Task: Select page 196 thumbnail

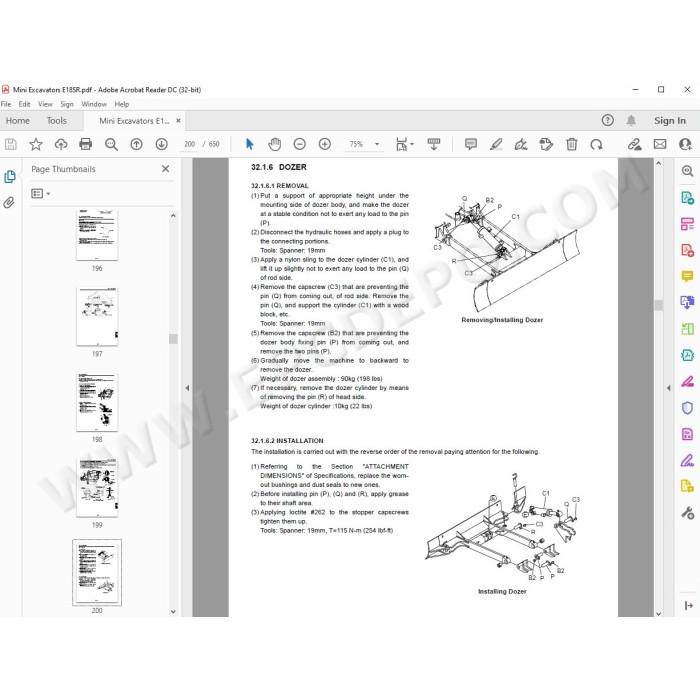Action: point(97,234)
